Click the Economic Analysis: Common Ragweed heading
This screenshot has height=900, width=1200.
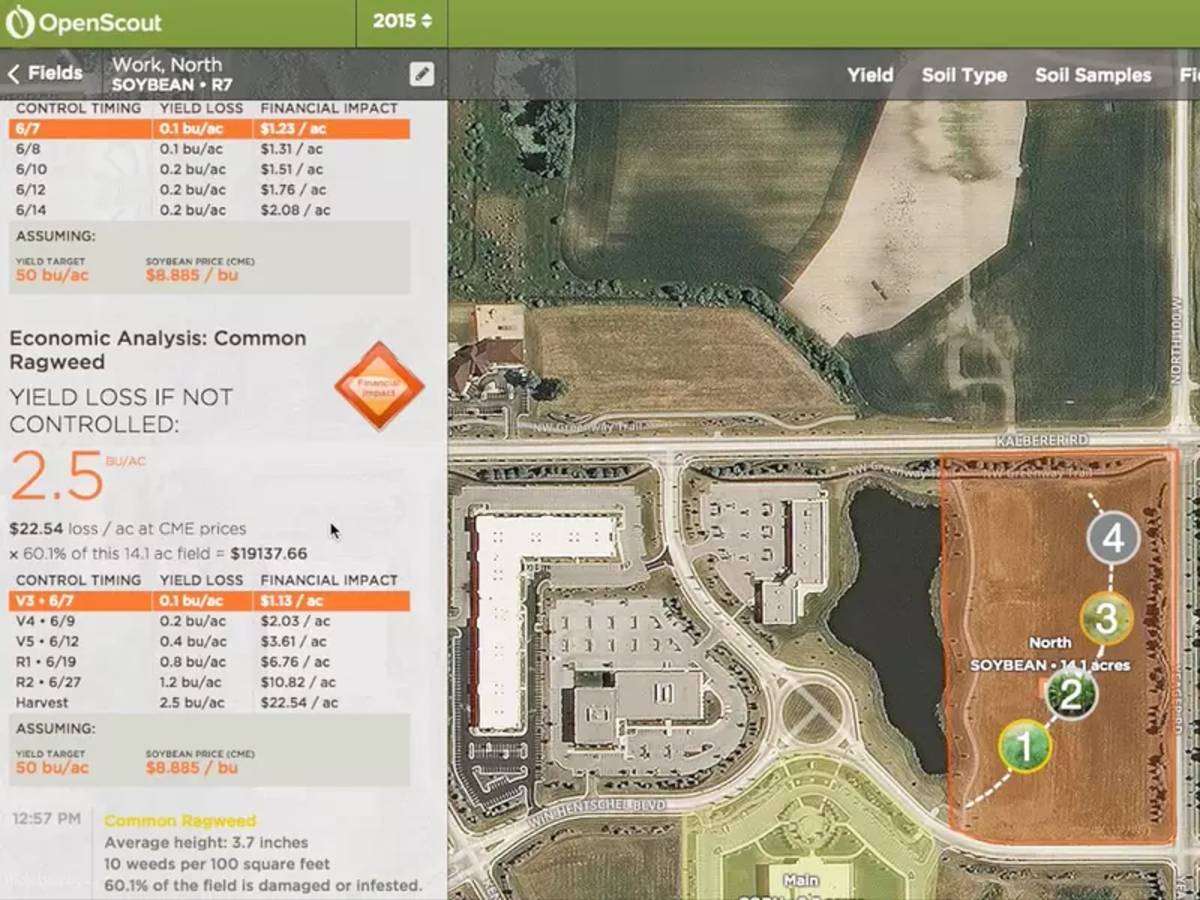158,349
